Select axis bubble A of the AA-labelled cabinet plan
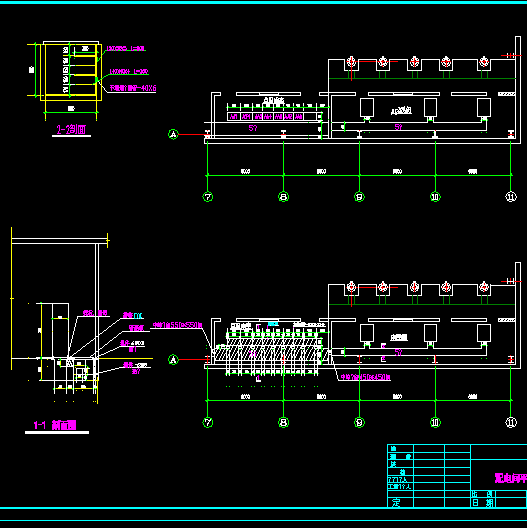Screen dimensions: 527x528 click(x=173, y=134)
